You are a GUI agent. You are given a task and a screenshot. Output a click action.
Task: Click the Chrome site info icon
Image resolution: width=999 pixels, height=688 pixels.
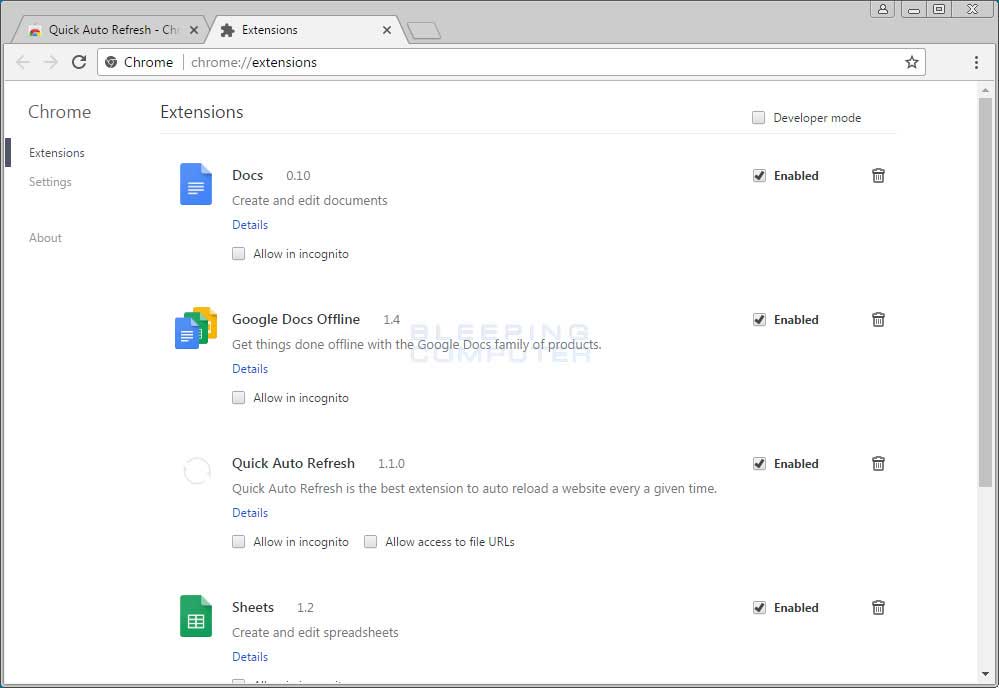[111, 62]
